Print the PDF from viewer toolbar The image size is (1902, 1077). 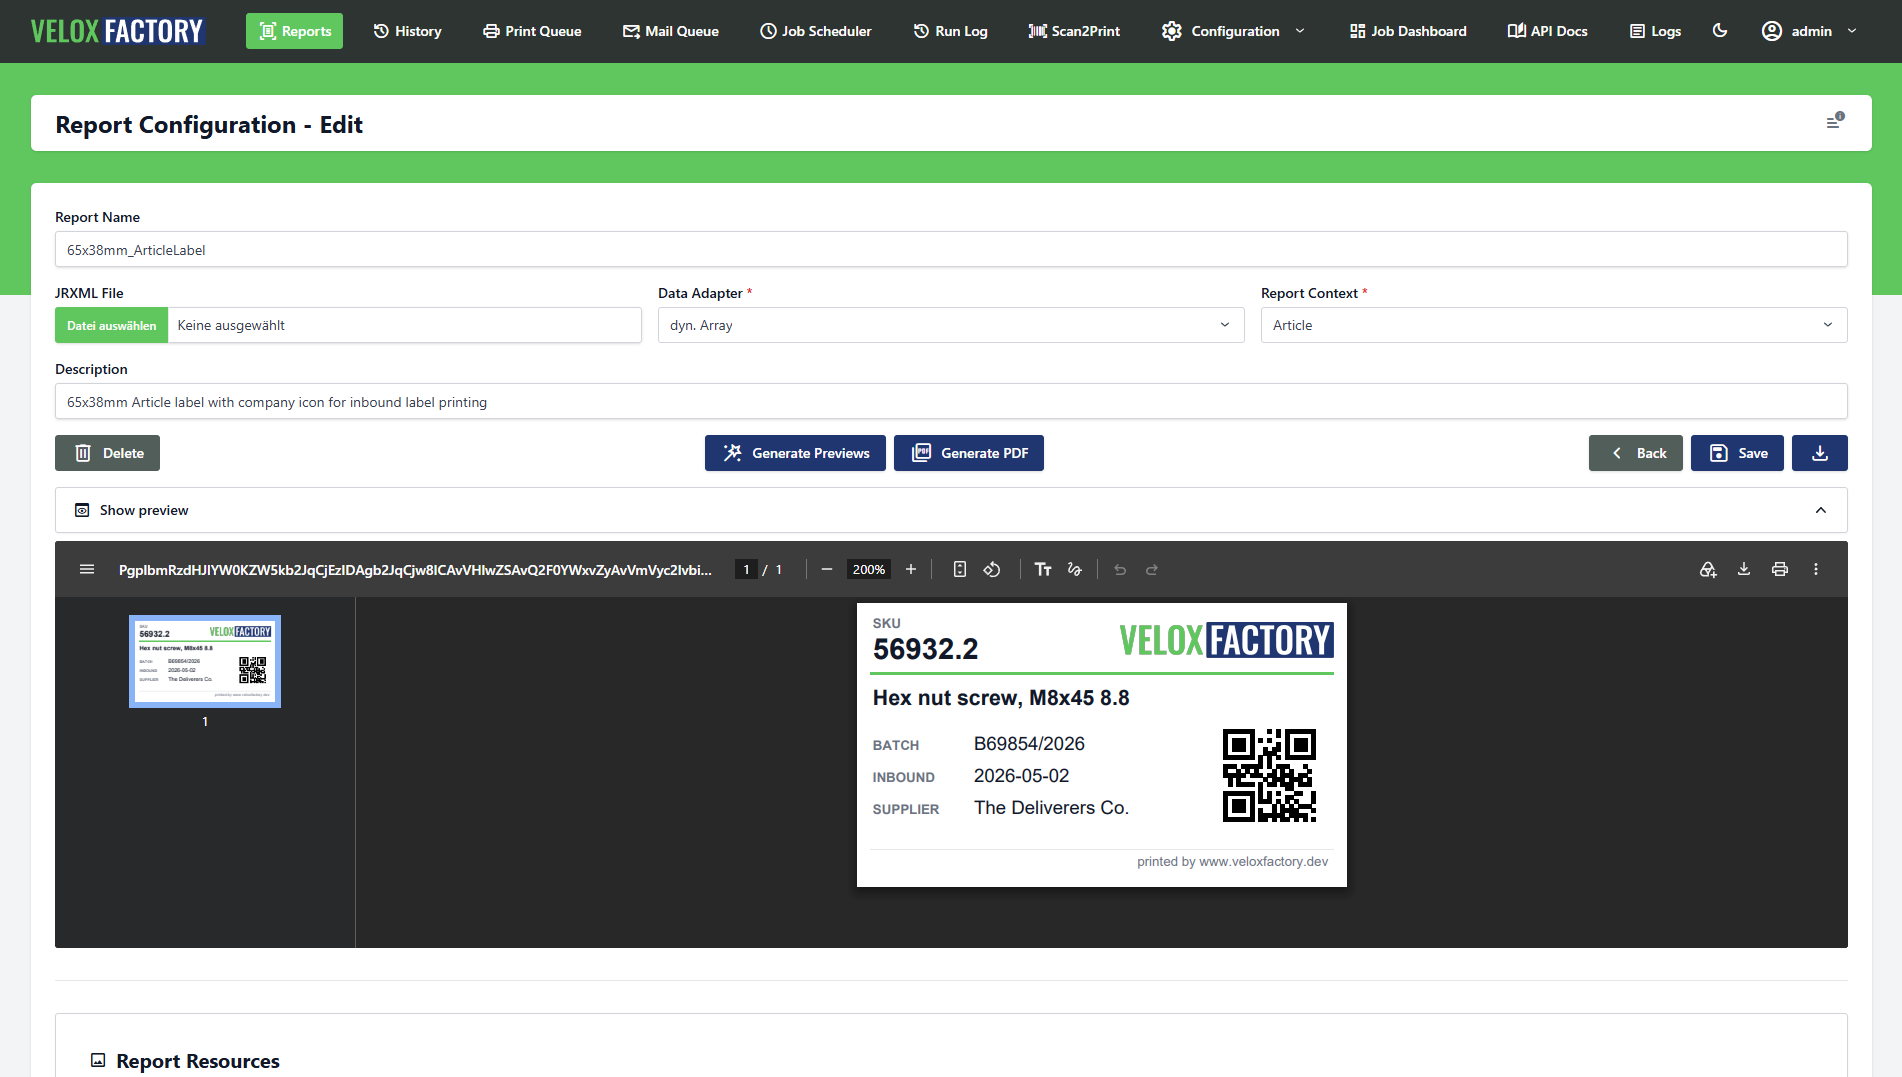tap(1780, 569)
